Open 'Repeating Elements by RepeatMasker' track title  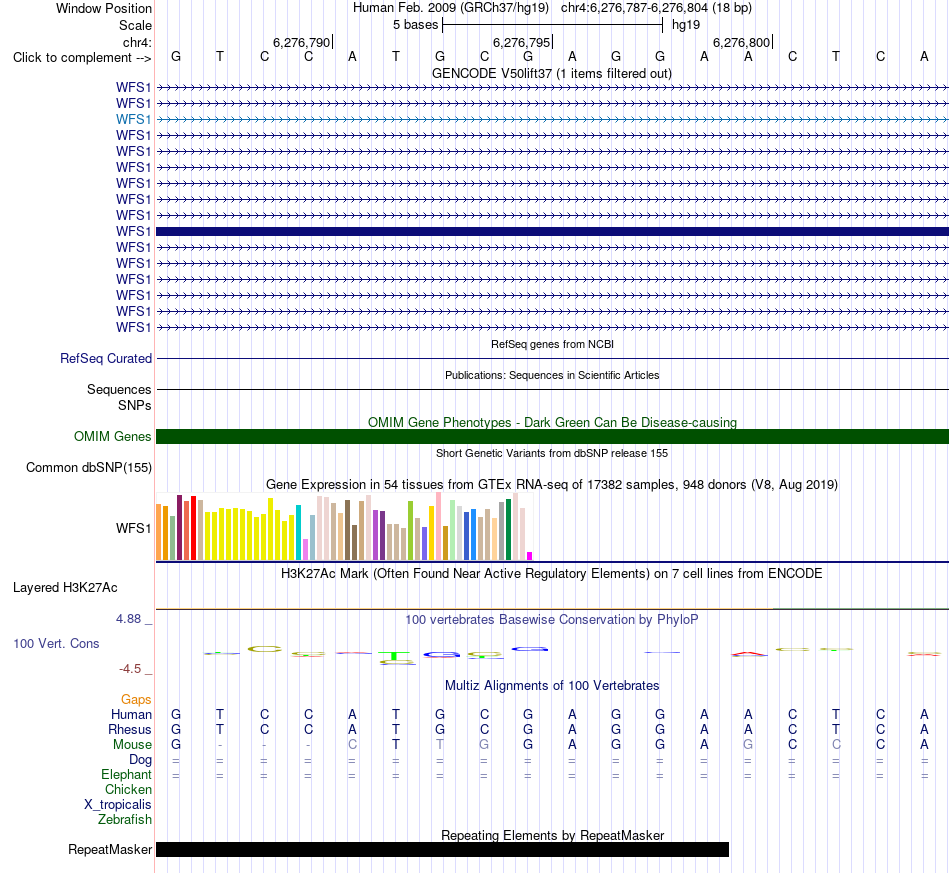[x=552, y=835]
